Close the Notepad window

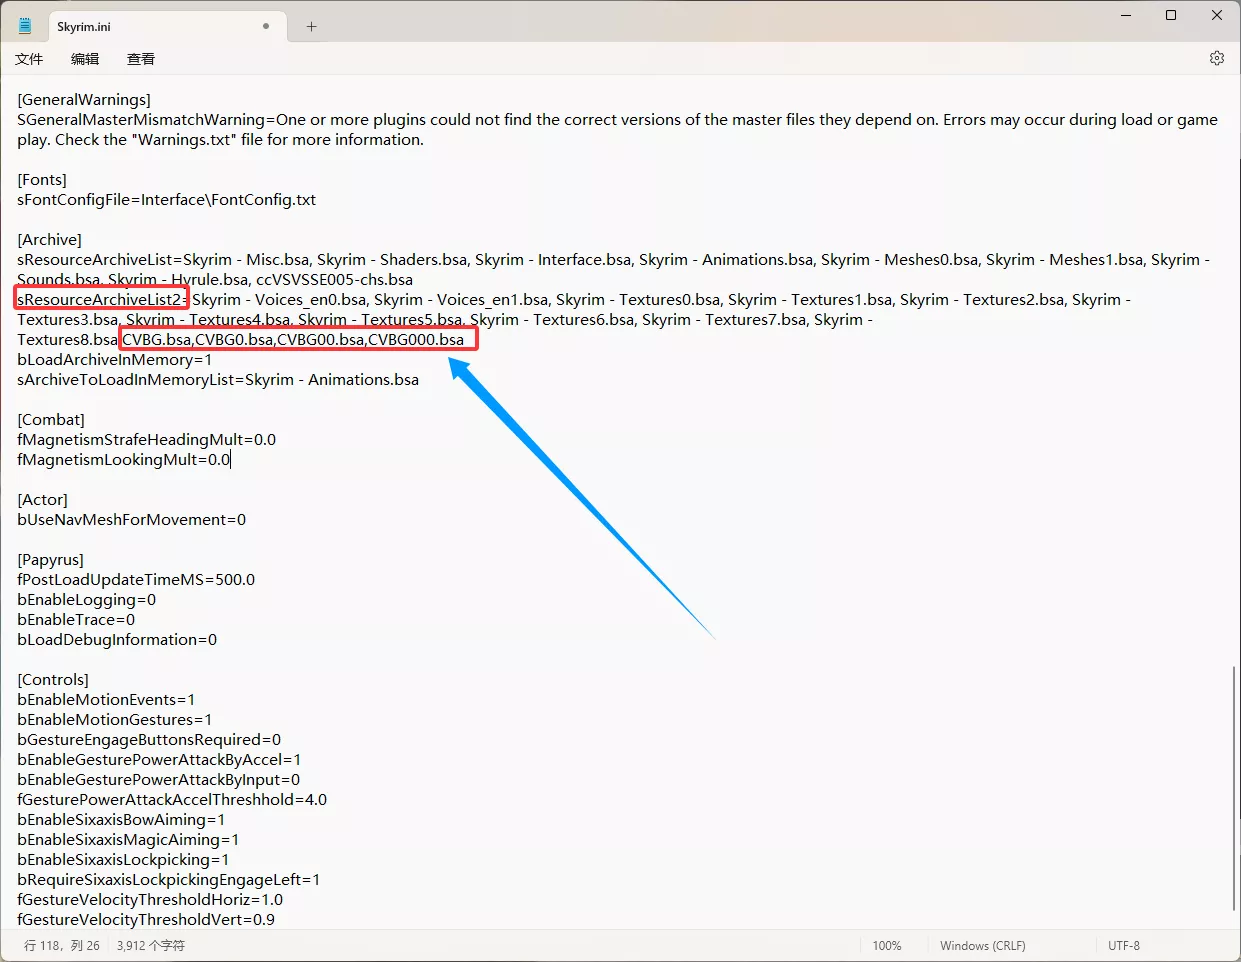tap(1216, 15)
